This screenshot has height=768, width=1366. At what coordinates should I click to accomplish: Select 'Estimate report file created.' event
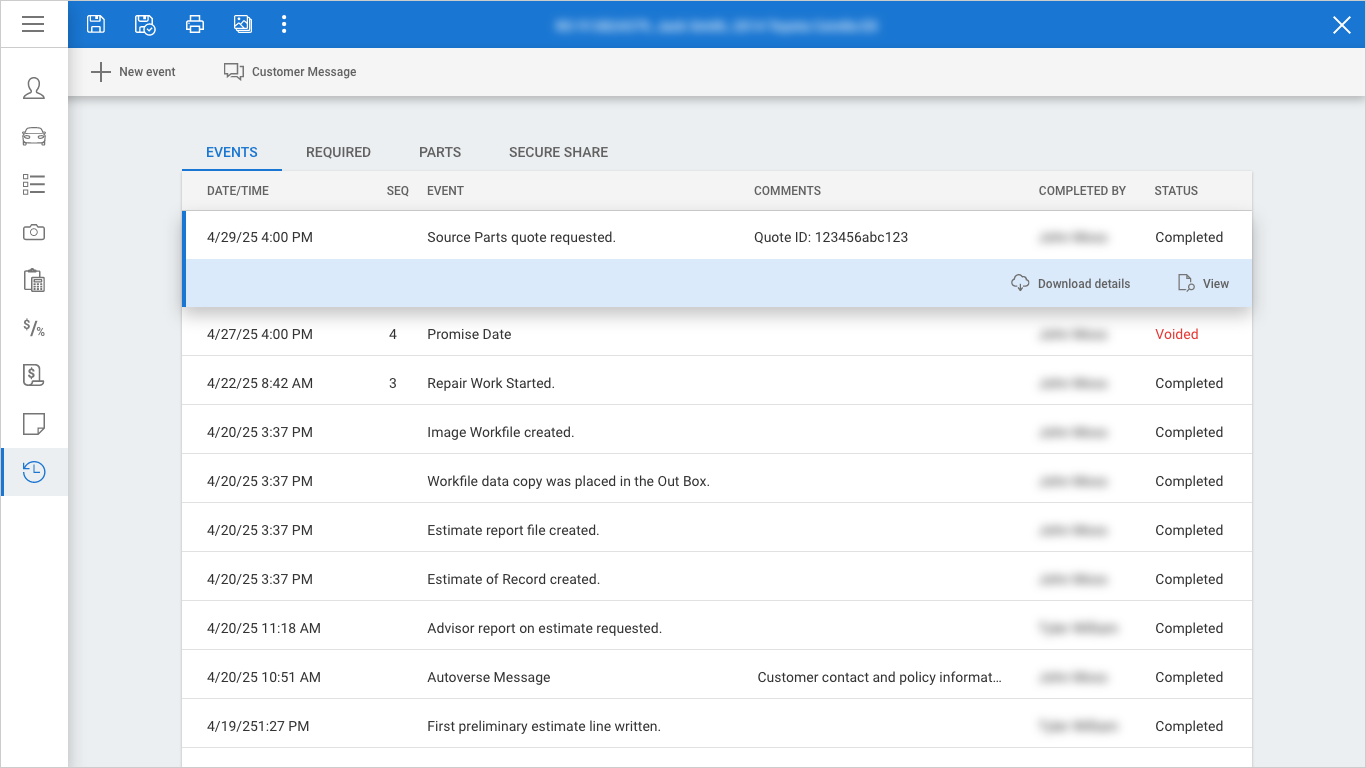513,530
